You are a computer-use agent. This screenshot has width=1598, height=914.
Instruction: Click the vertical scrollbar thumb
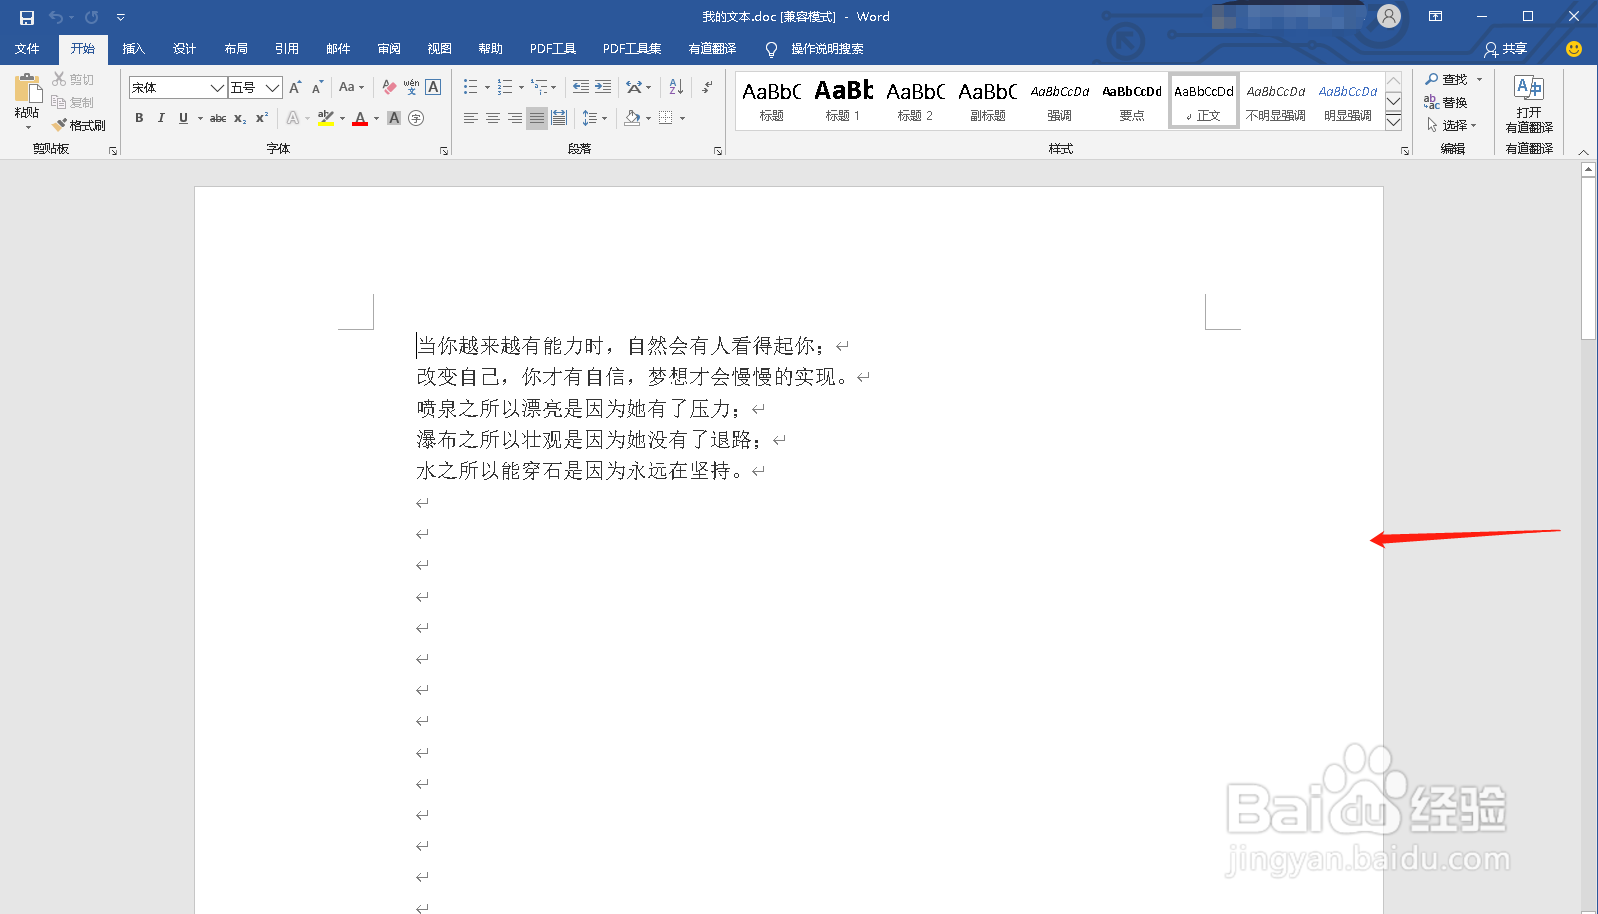click(1588, 258)
